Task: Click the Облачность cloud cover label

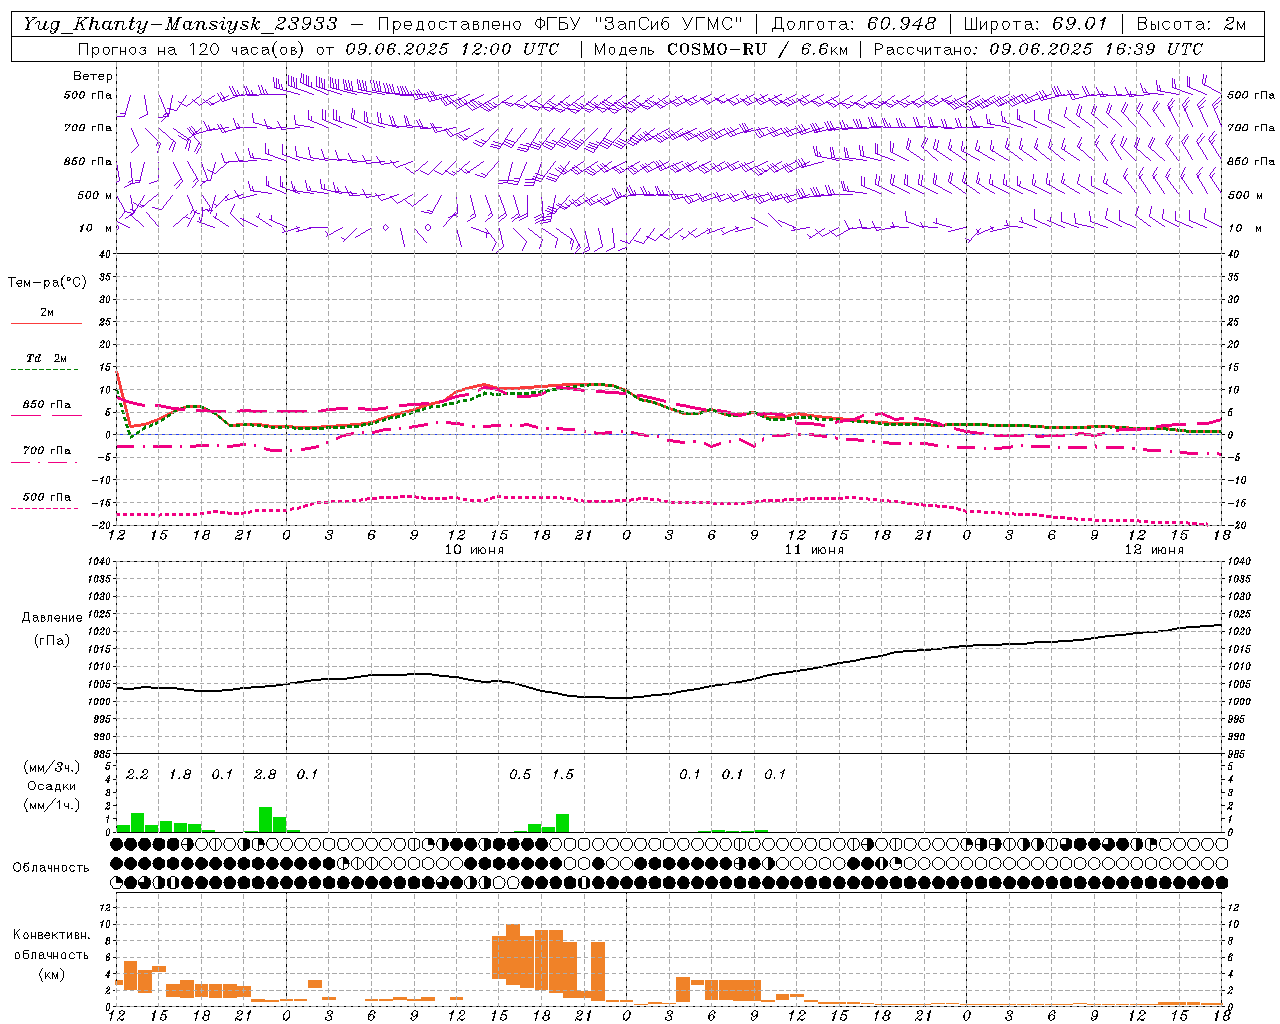Action: pyautogui.click(x=51, y=868)
